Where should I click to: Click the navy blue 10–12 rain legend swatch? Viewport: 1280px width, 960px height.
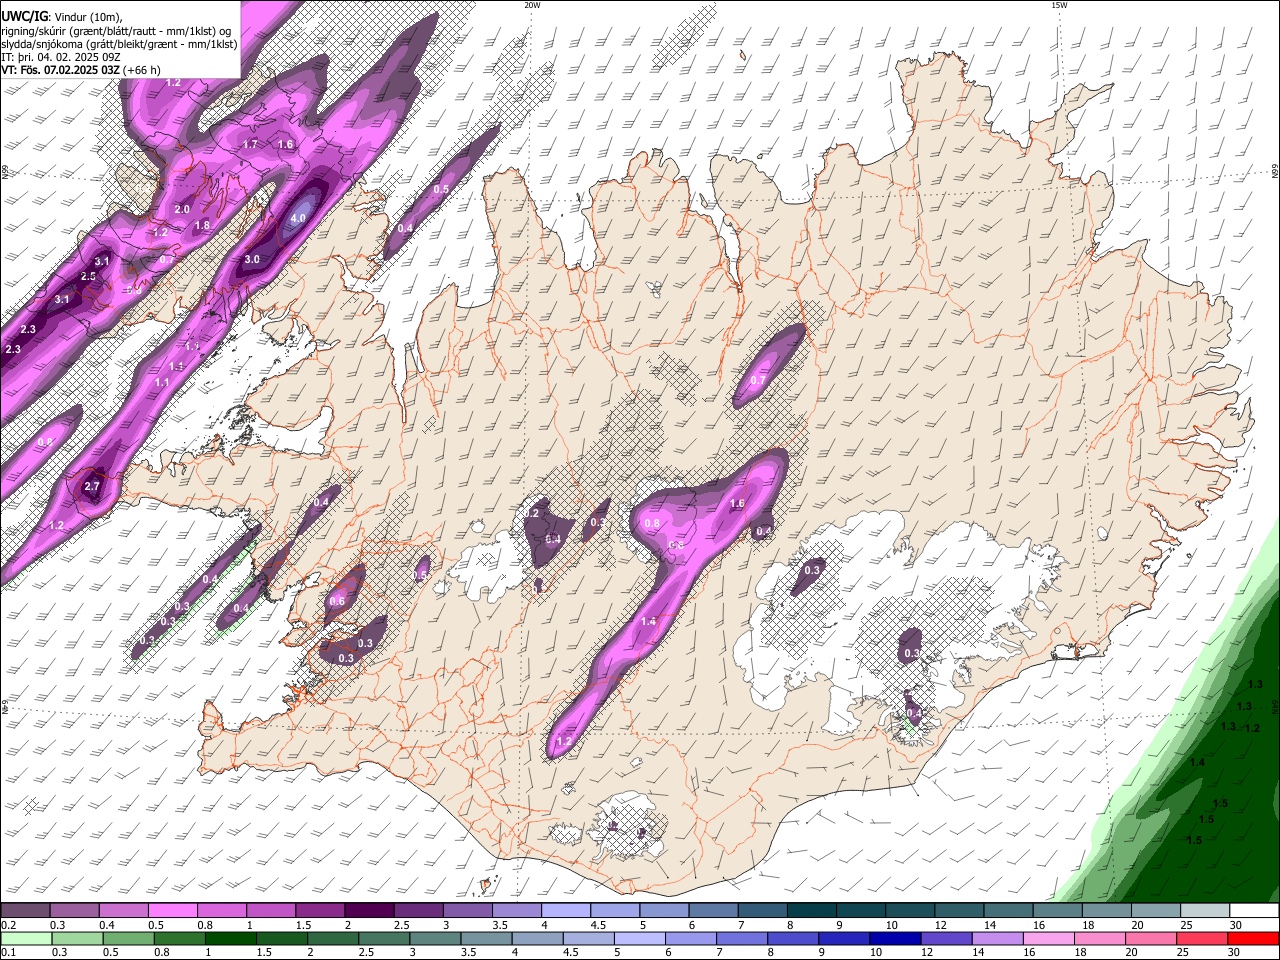tap(895, 938)
